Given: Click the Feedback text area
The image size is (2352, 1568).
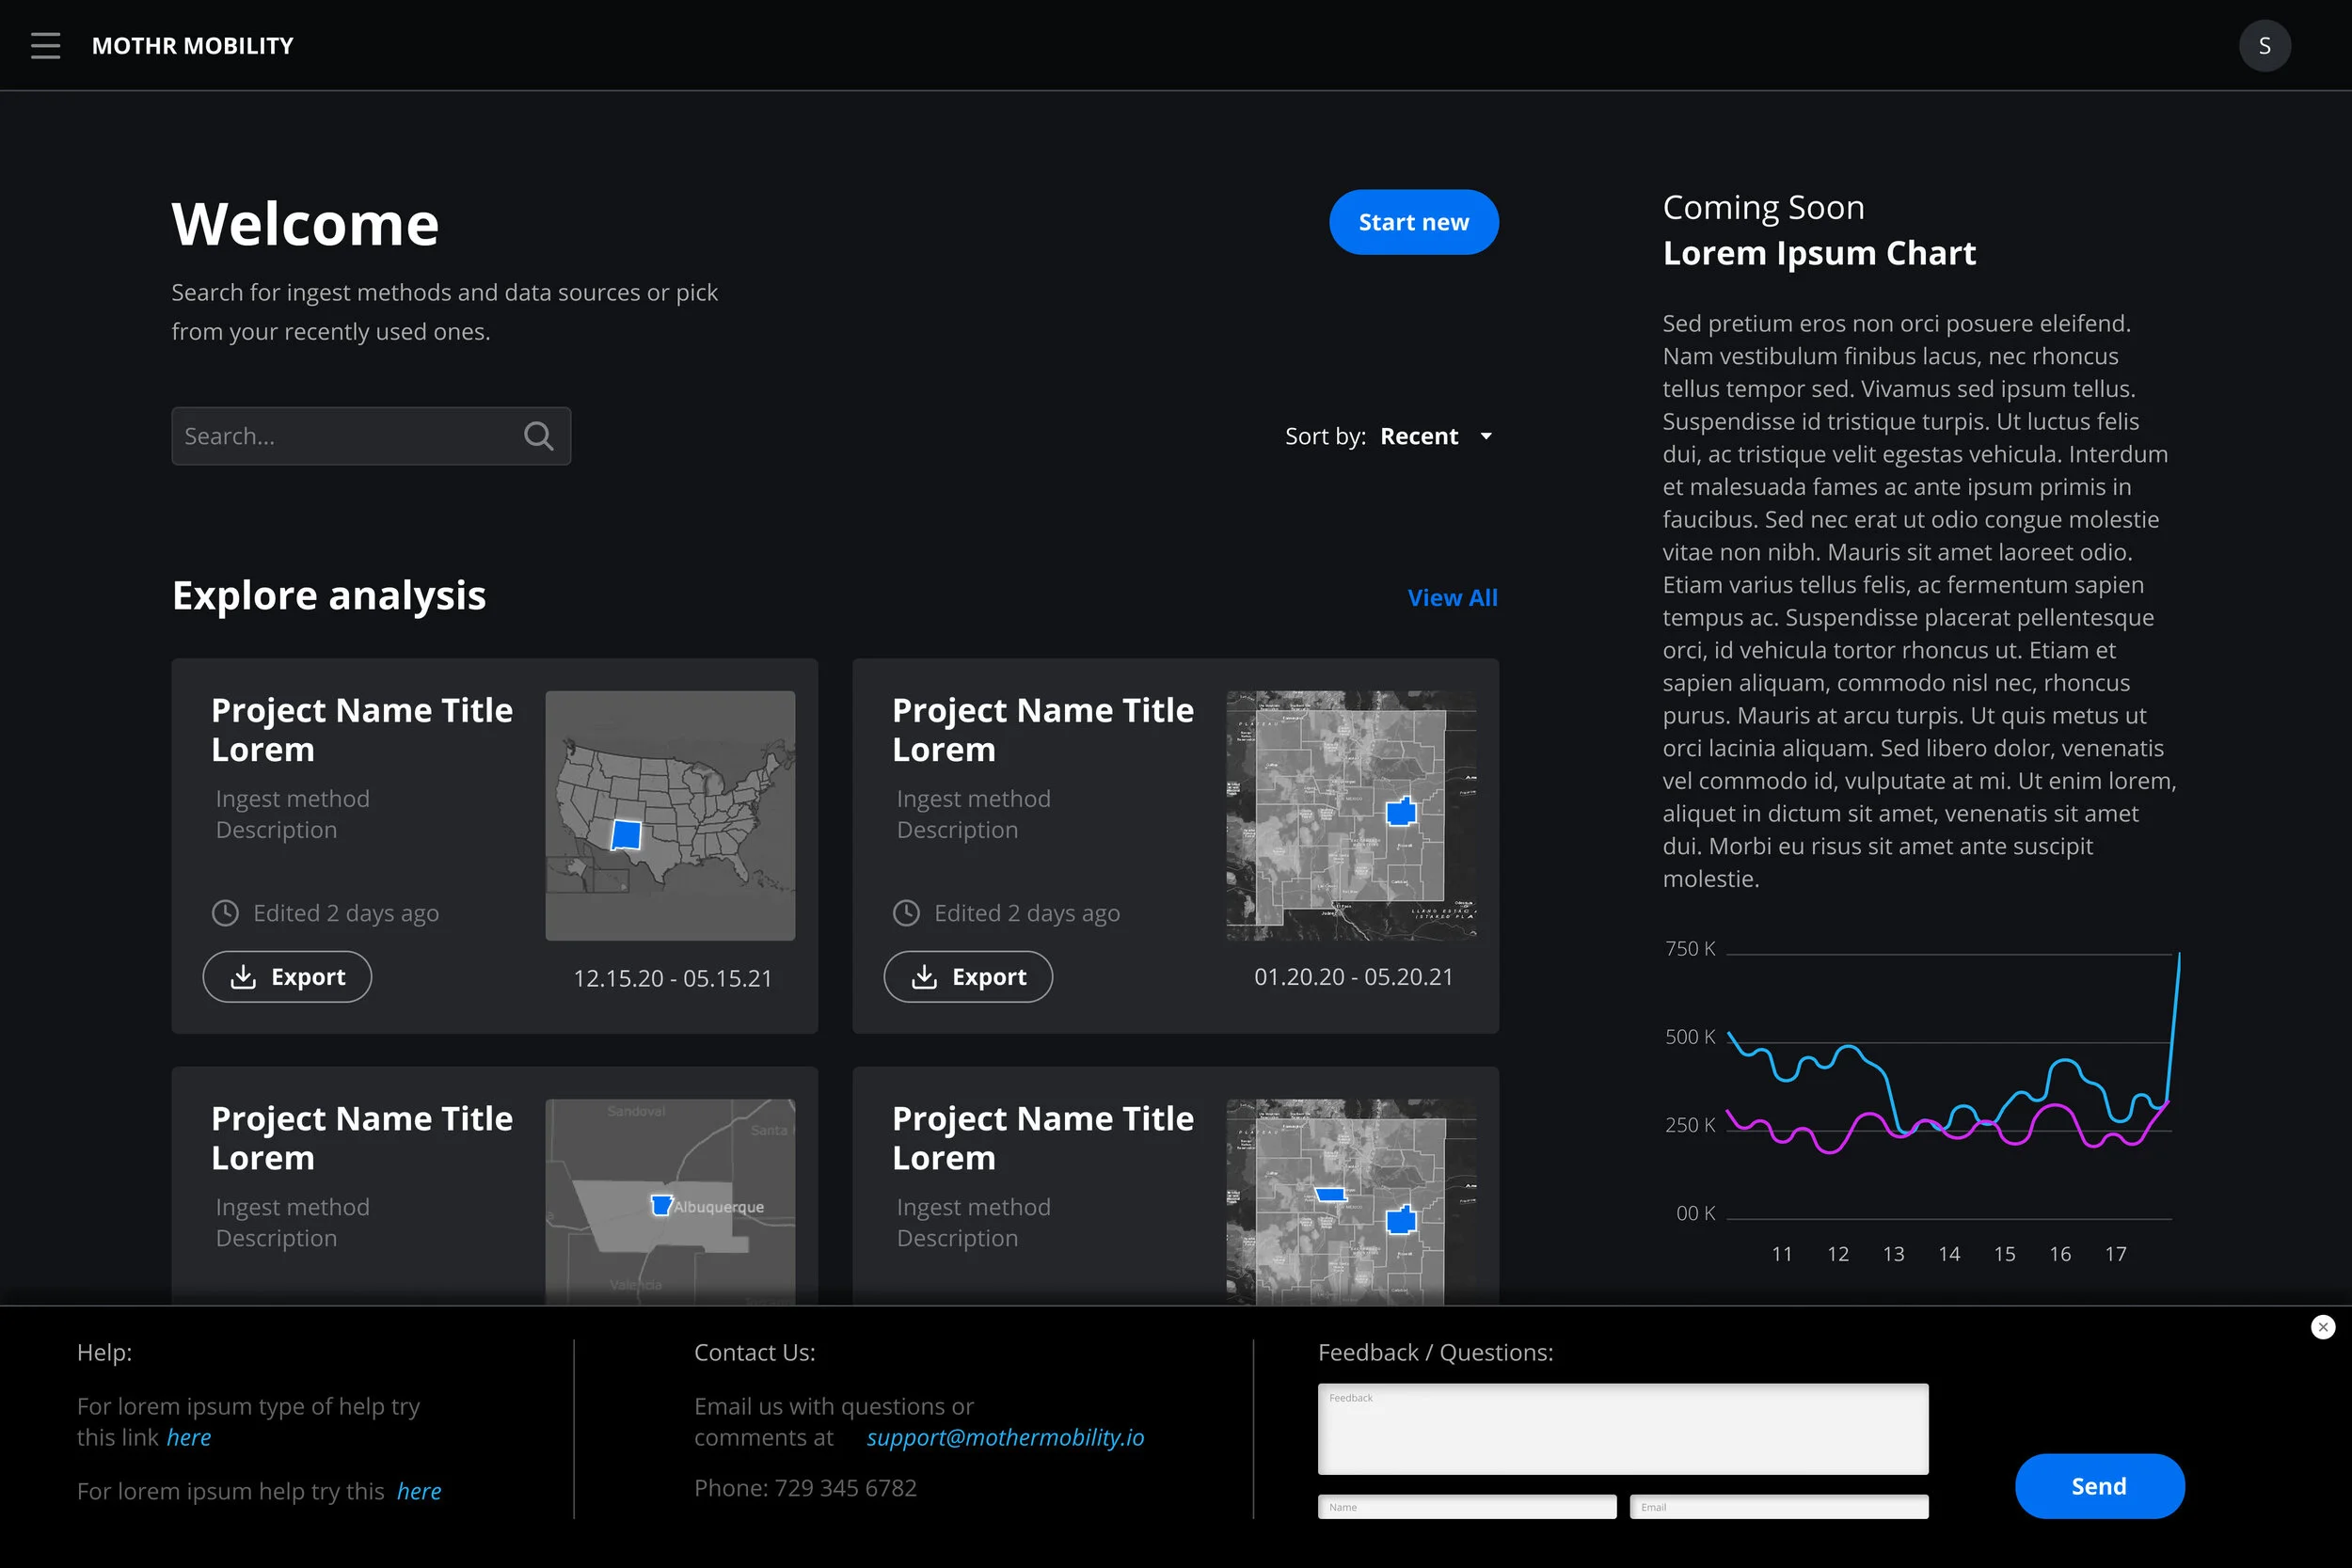Looking at the screenshot, I should [1622, 1430].
